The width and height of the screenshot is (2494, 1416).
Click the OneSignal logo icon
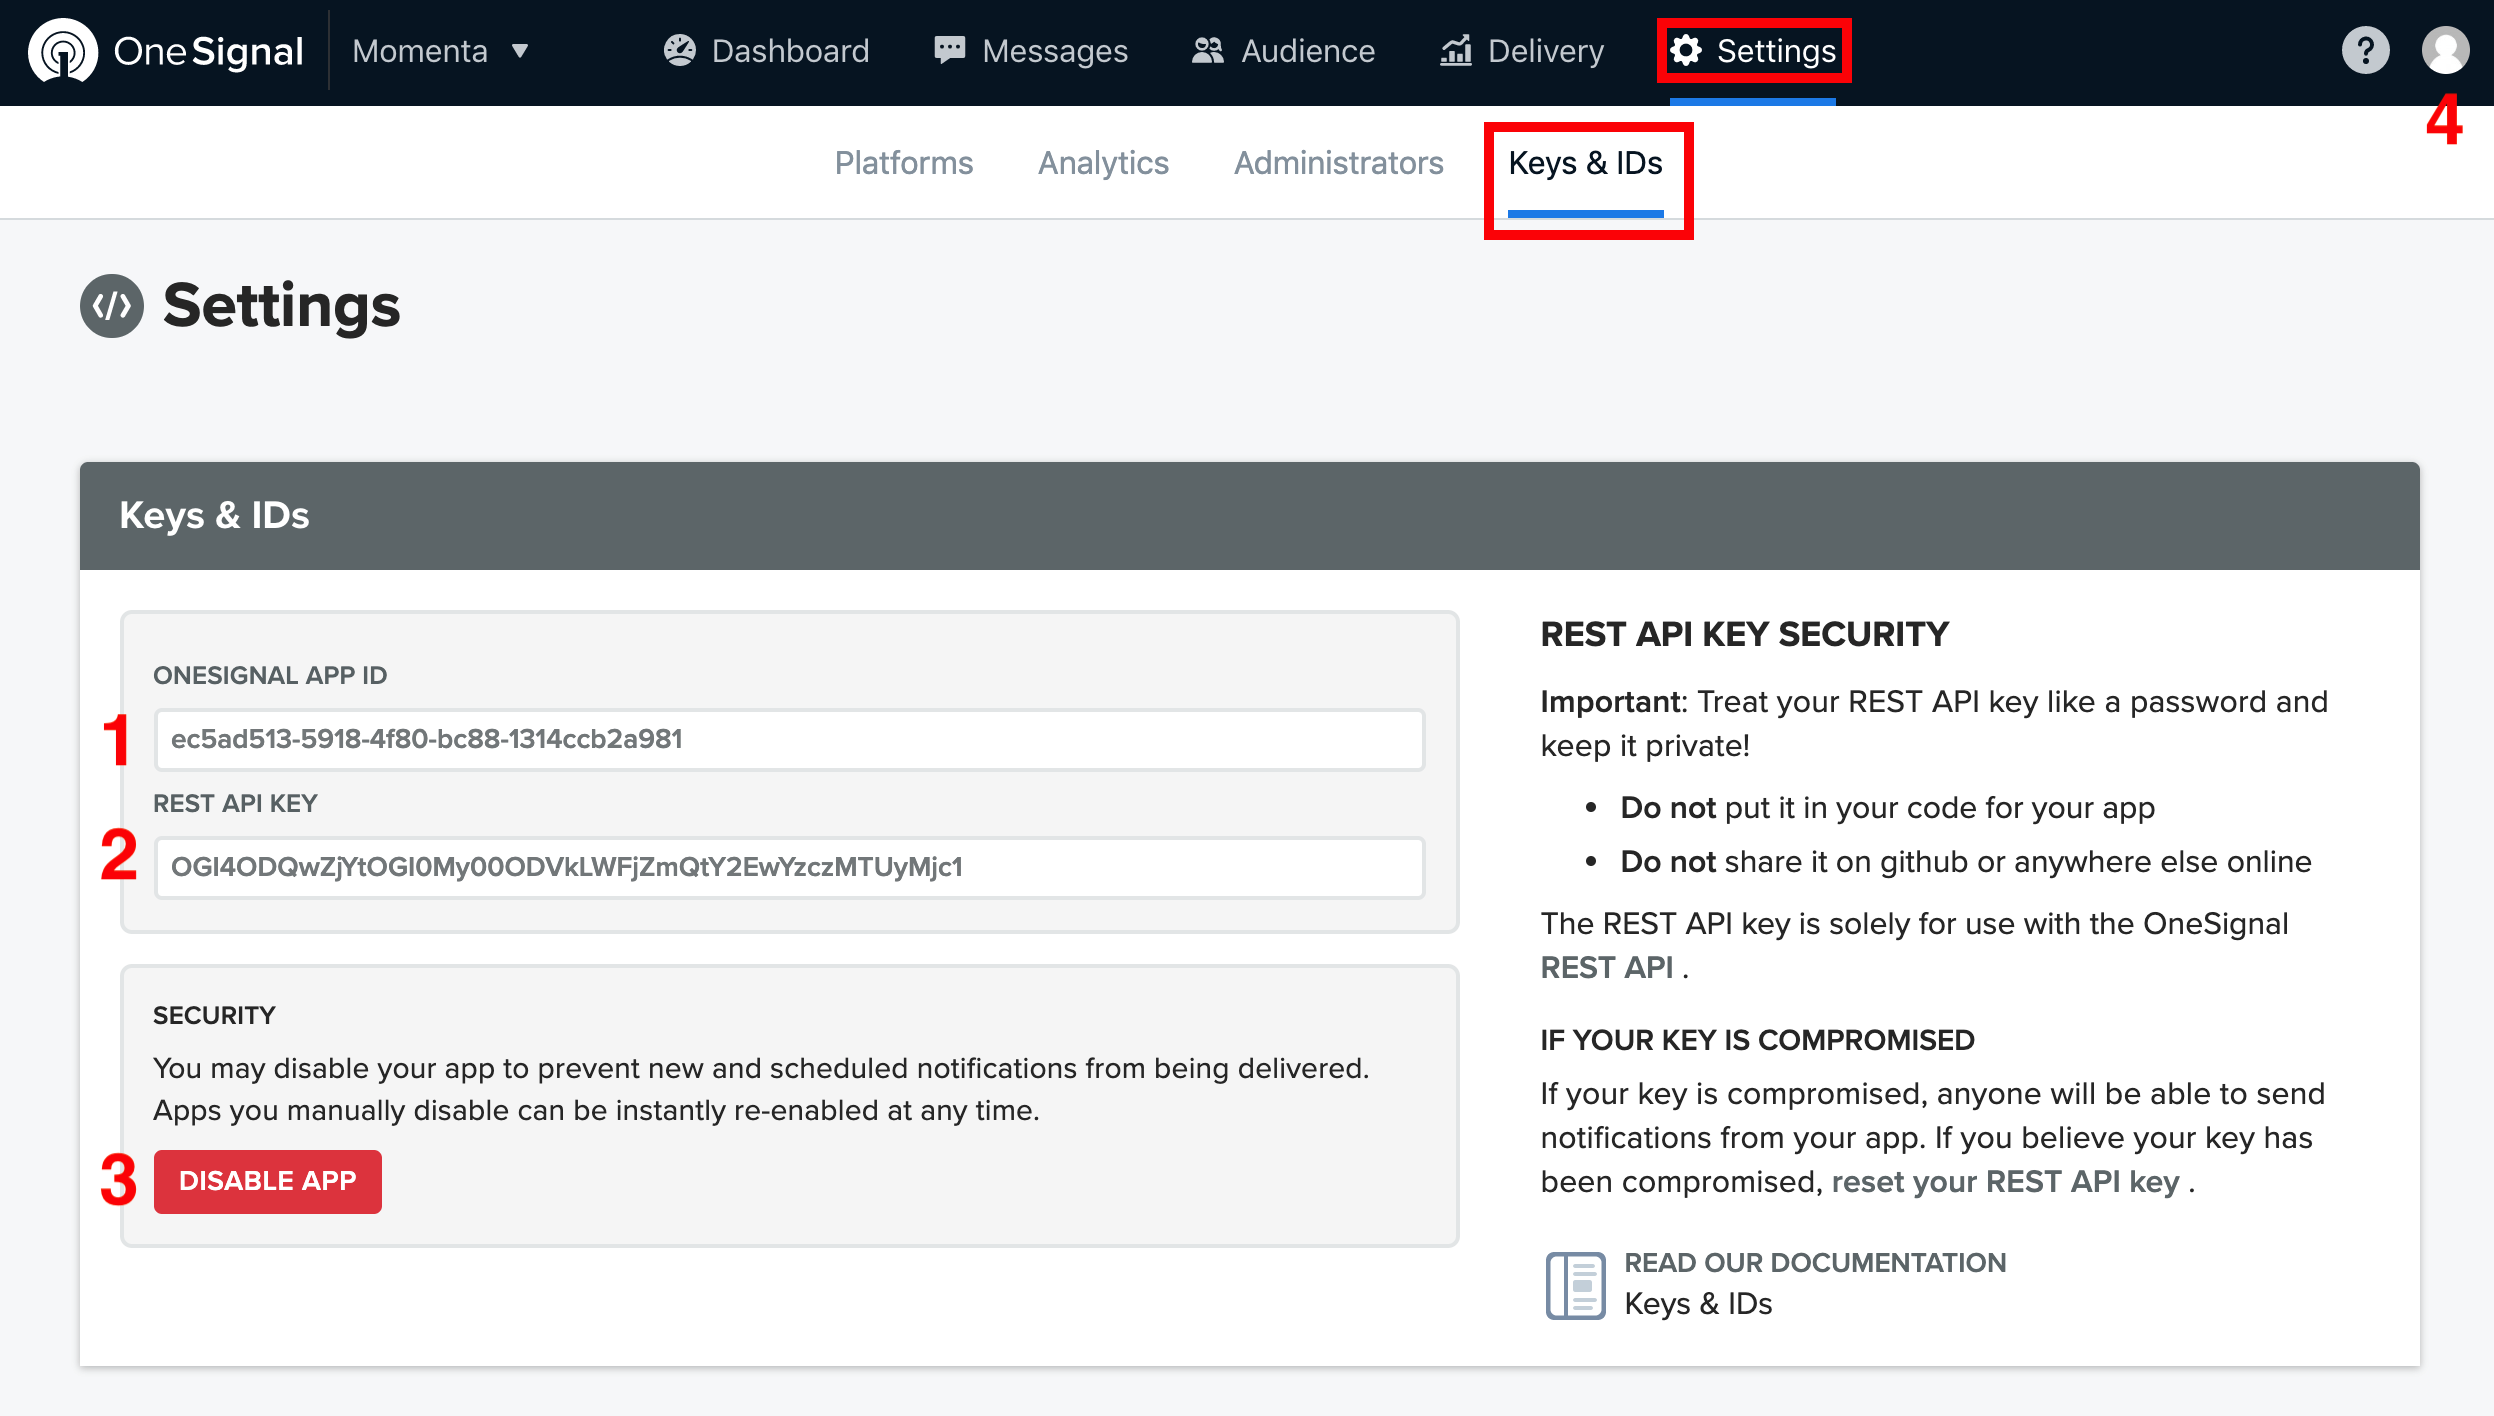tap(62, 51)
